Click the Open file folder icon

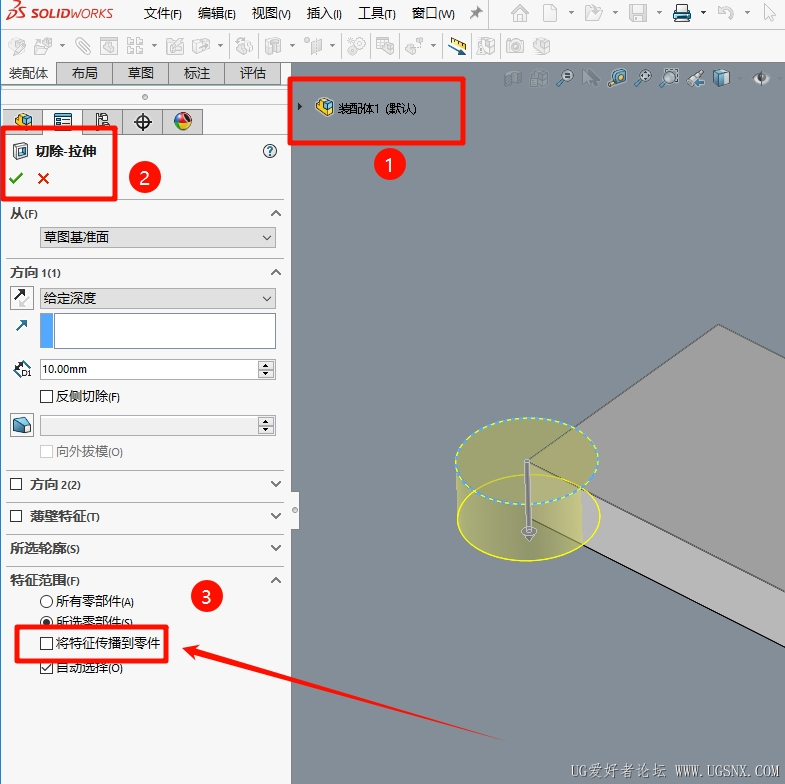pyautogui.click(x=593, y=13)
